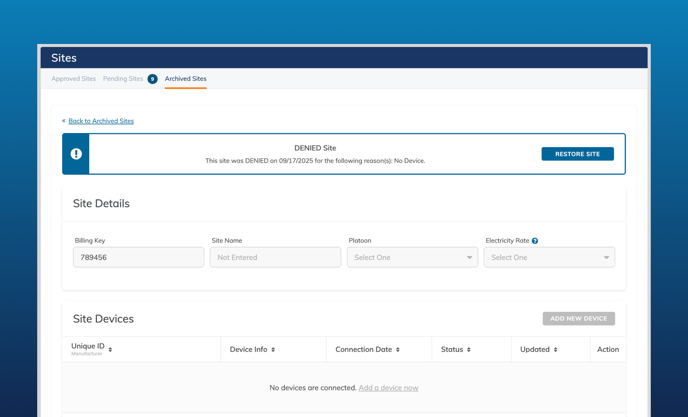Sort by Updated column arrows
This screenshot has height=417, width=688.
556,350
